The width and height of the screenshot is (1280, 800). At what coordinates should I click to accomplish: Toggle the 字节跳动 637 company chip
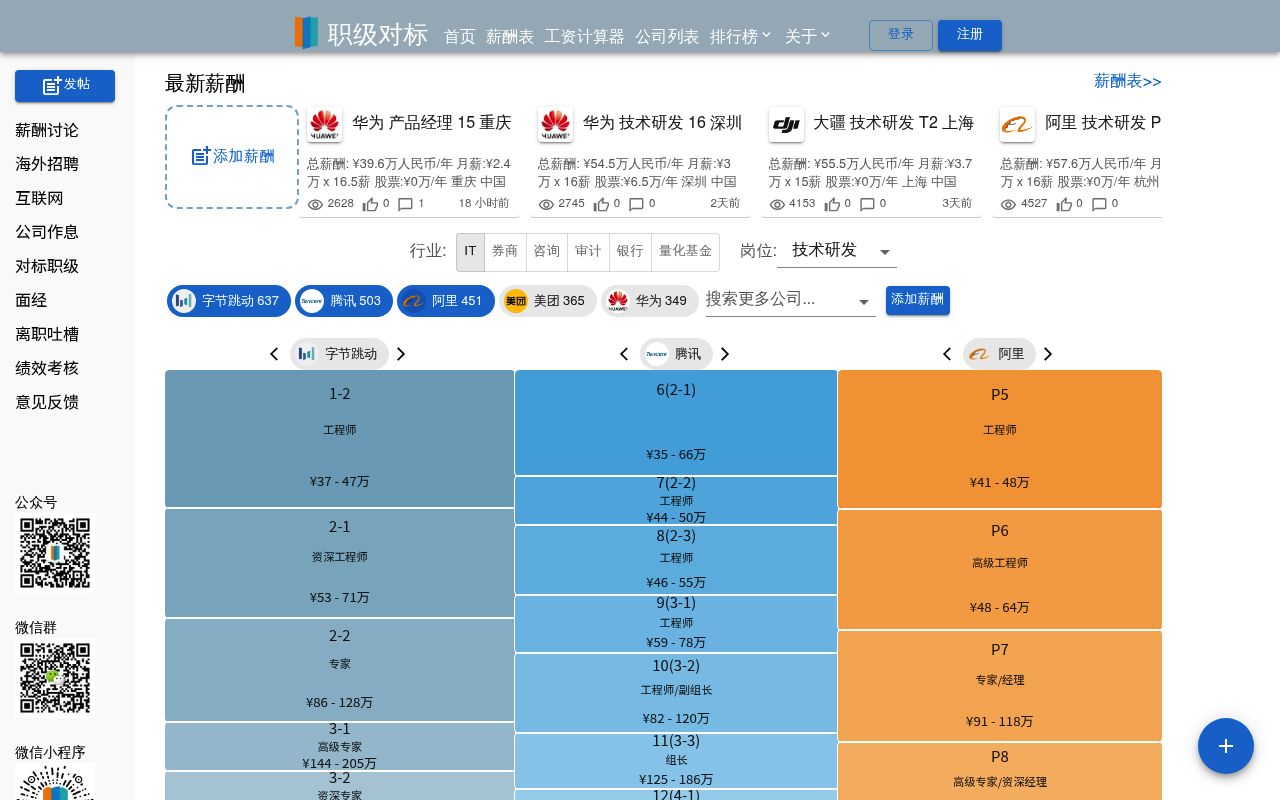(229, 301)
